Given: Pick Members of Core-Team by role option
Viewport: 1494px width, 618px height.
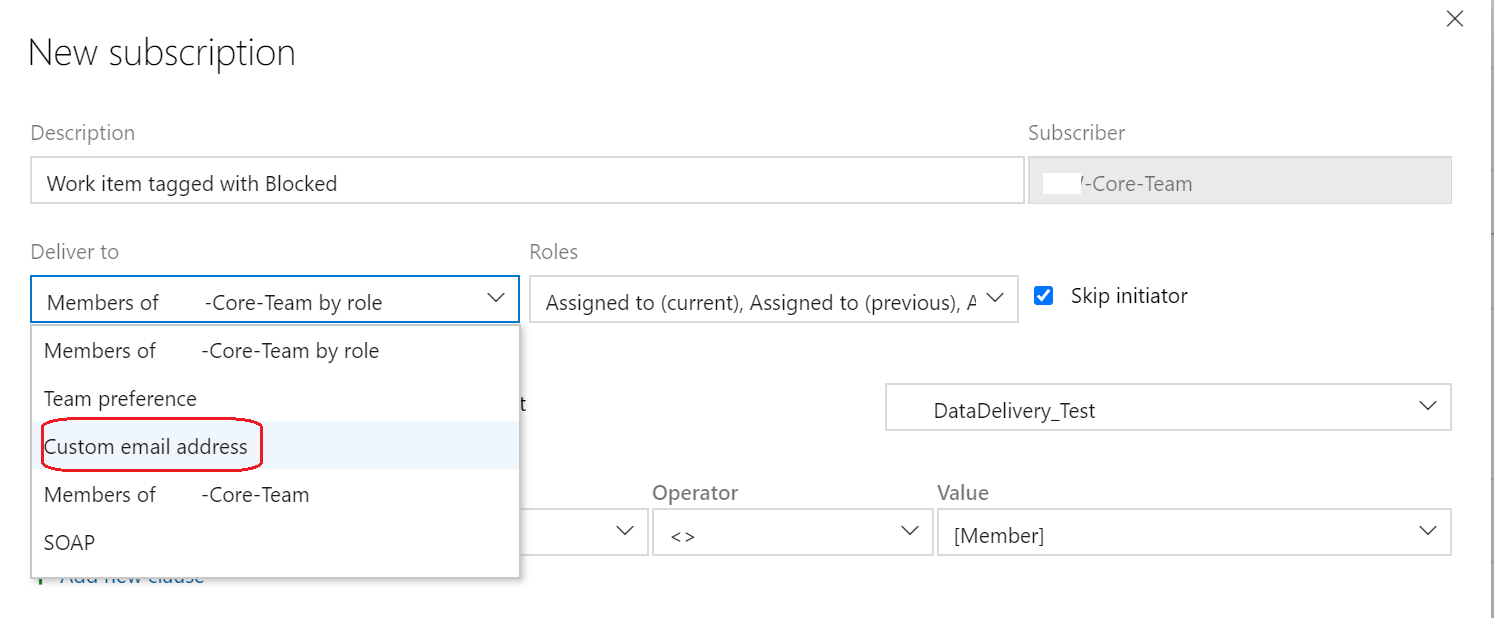Looking at the screenshot, I should 211,351.
